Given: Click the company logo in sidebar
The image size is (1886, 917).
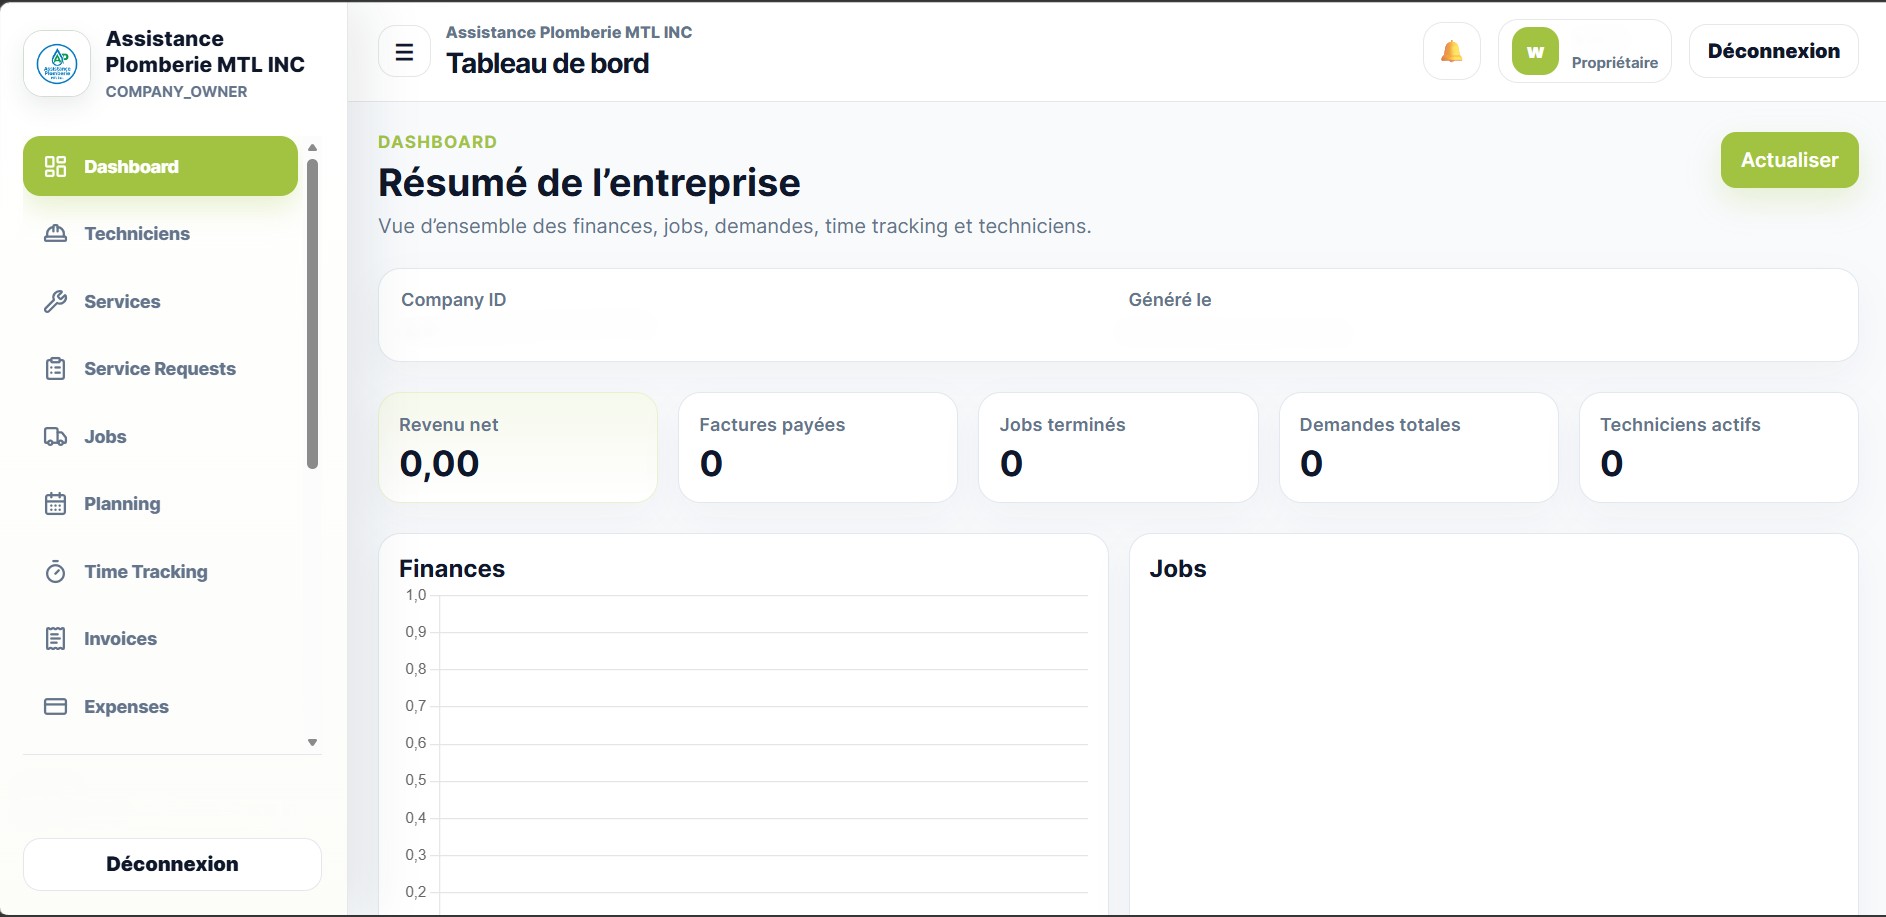Looking at the screenshot, I should pyautogui.click(x=58, y=64).
